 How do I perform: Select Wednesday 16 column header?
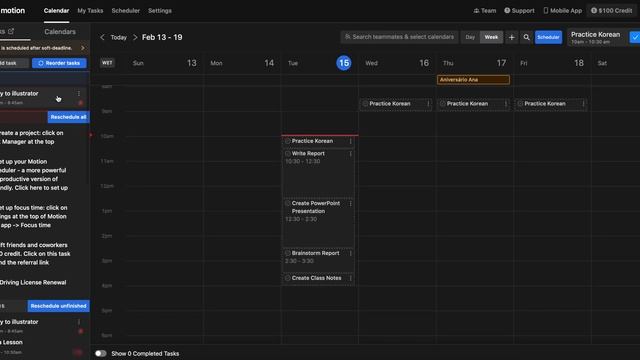(397, 63)
